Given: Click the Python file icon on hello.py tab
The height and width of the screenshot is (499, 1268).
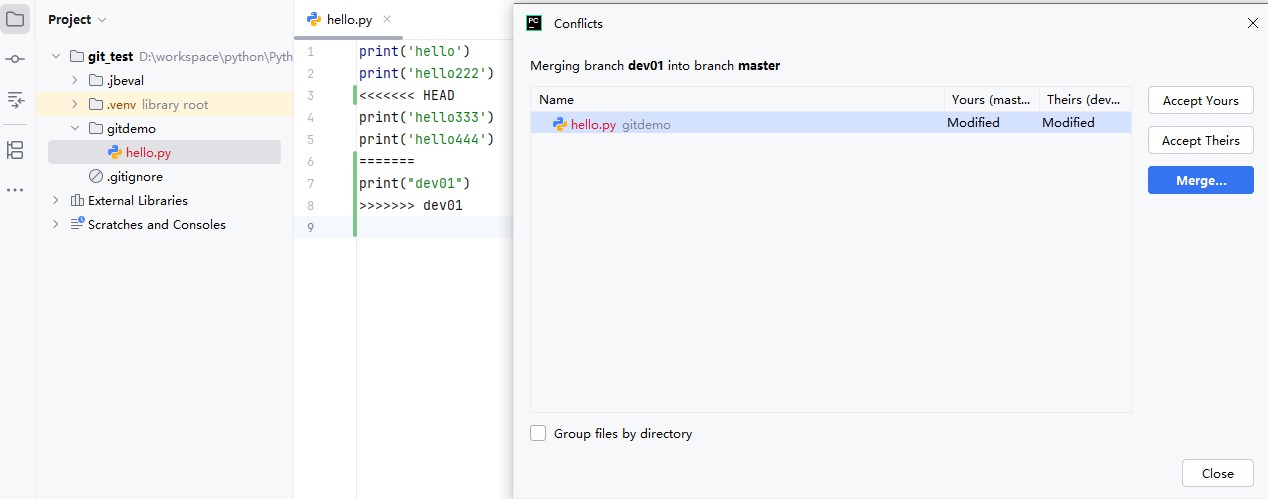Looking at the screenshot, I should 314,19.
